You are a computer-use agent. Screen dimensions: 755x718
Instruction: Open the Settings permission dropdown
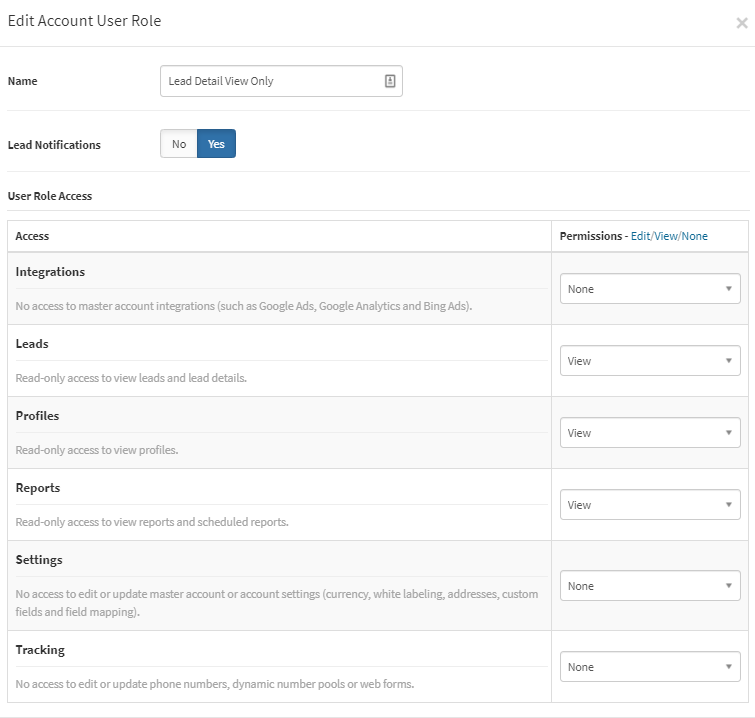coord(650,586)
